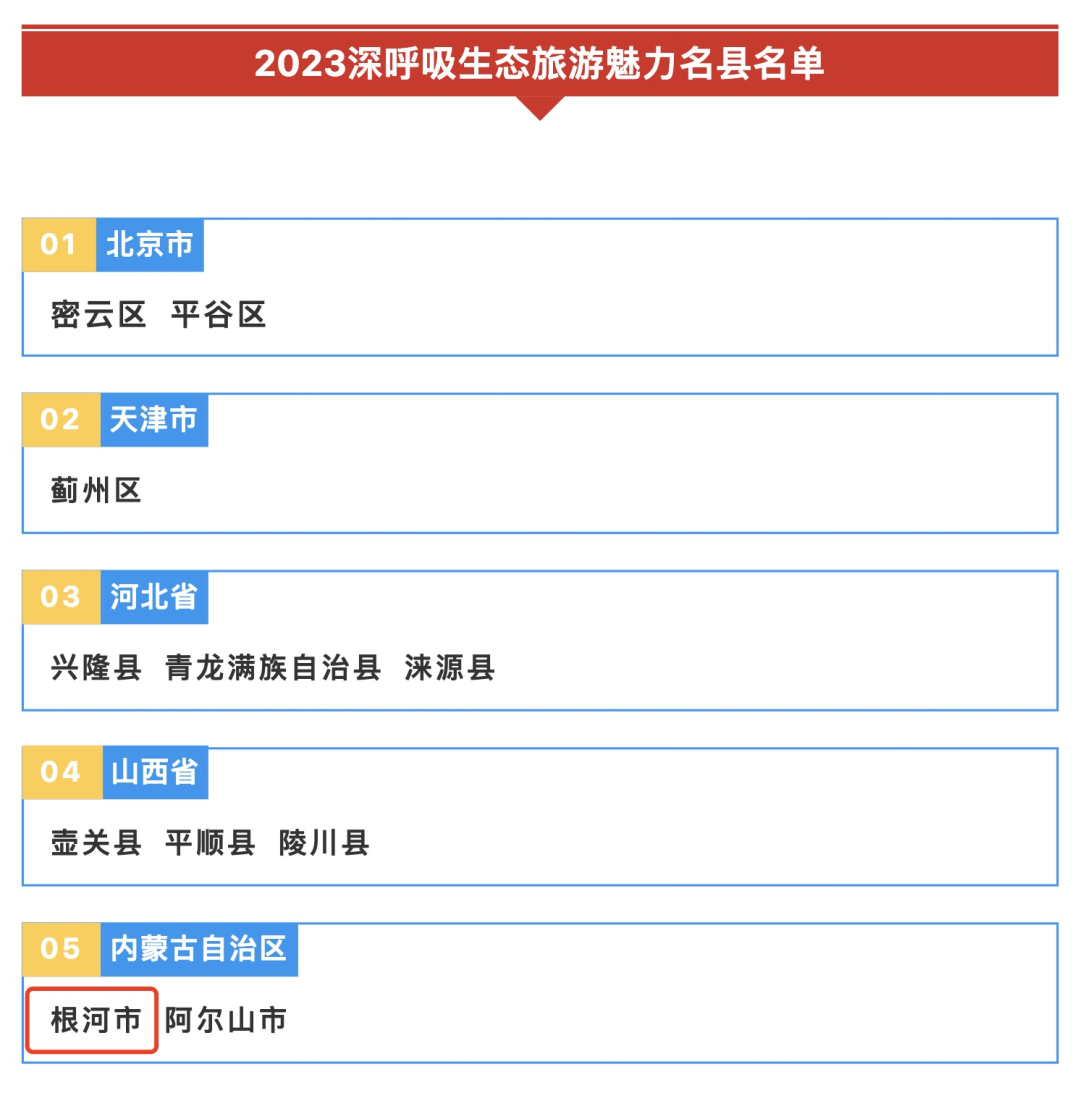Select the 北京市 section label
Image resolution: width=1080 pixels, height=1093 pixels.
(x=150, y=245)
